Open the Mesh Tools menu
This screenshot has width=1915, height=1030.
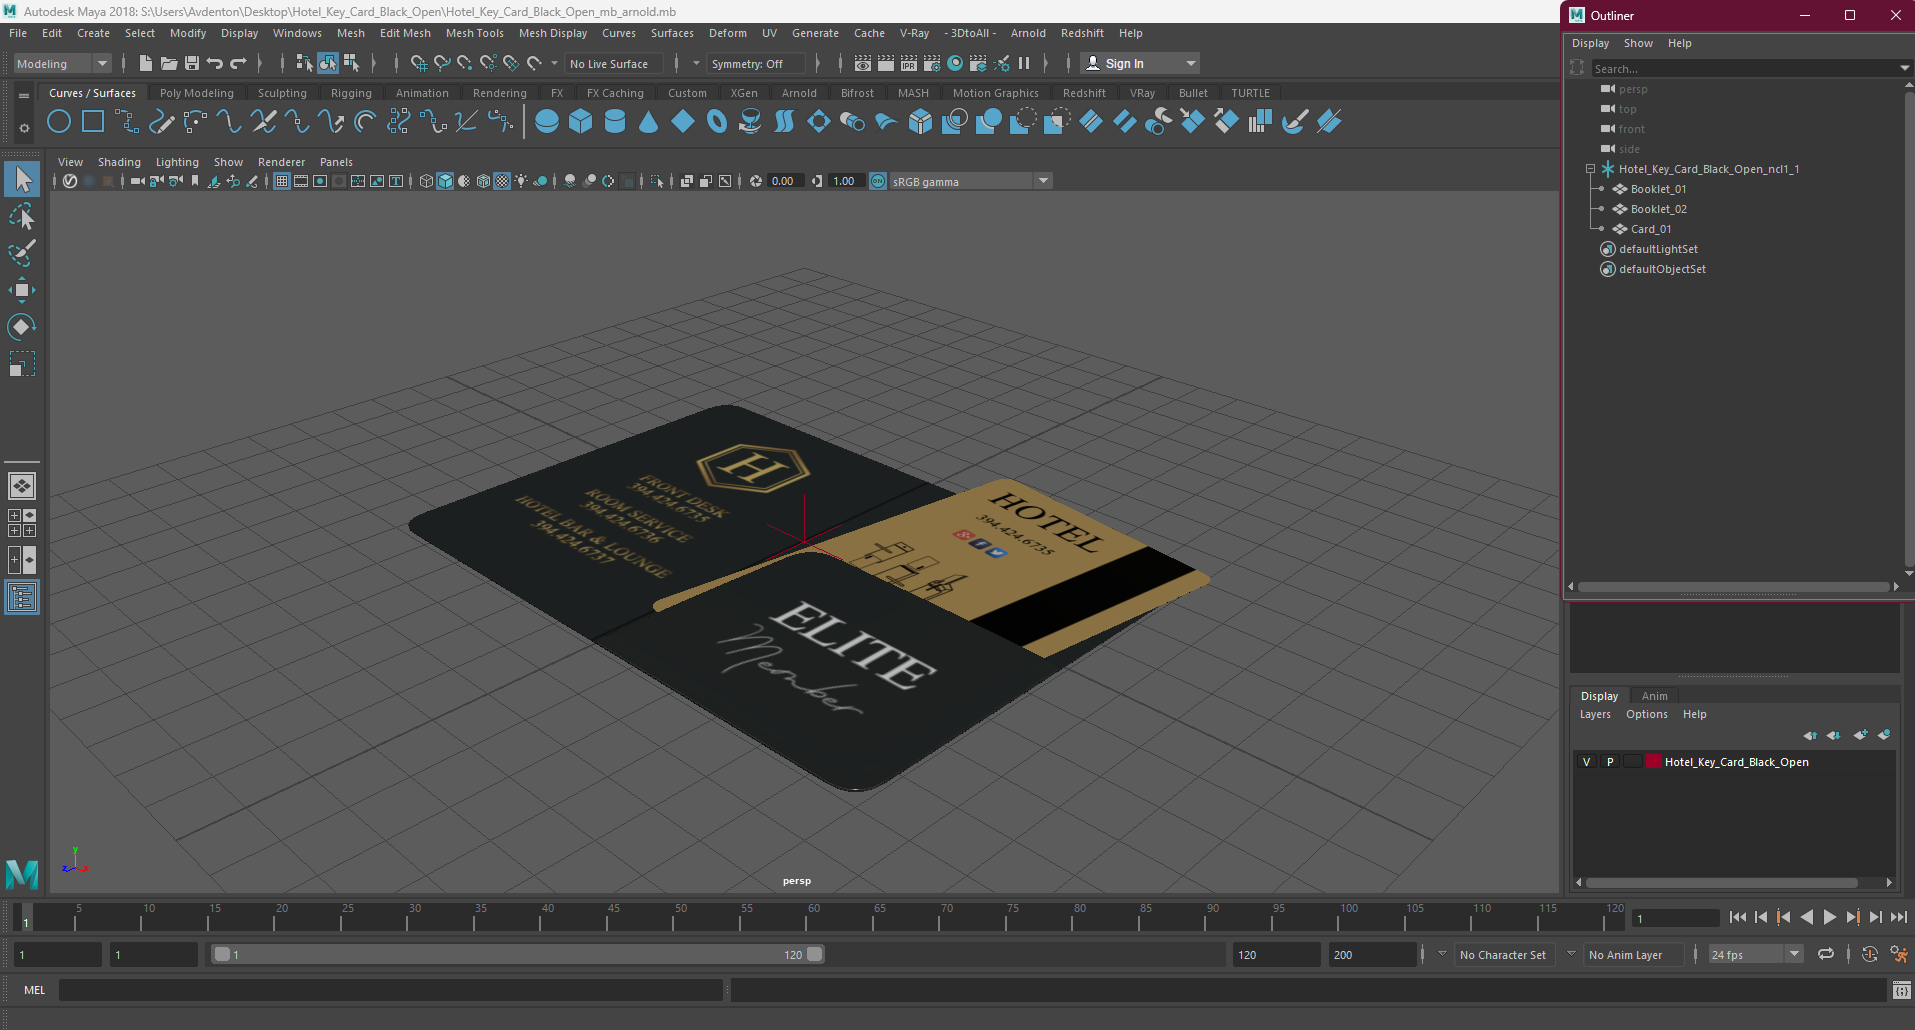(474, 33)
